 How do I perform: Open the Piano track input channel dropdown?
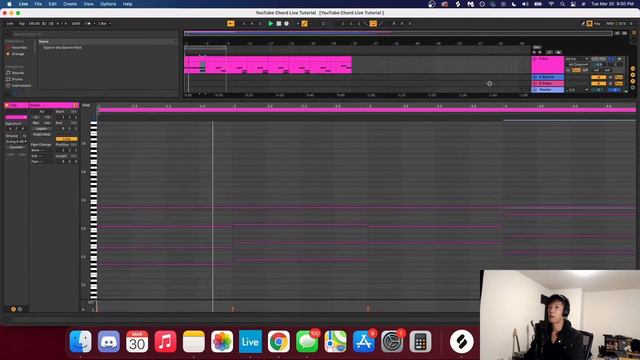pyautogui.click(x=577, y=64)
